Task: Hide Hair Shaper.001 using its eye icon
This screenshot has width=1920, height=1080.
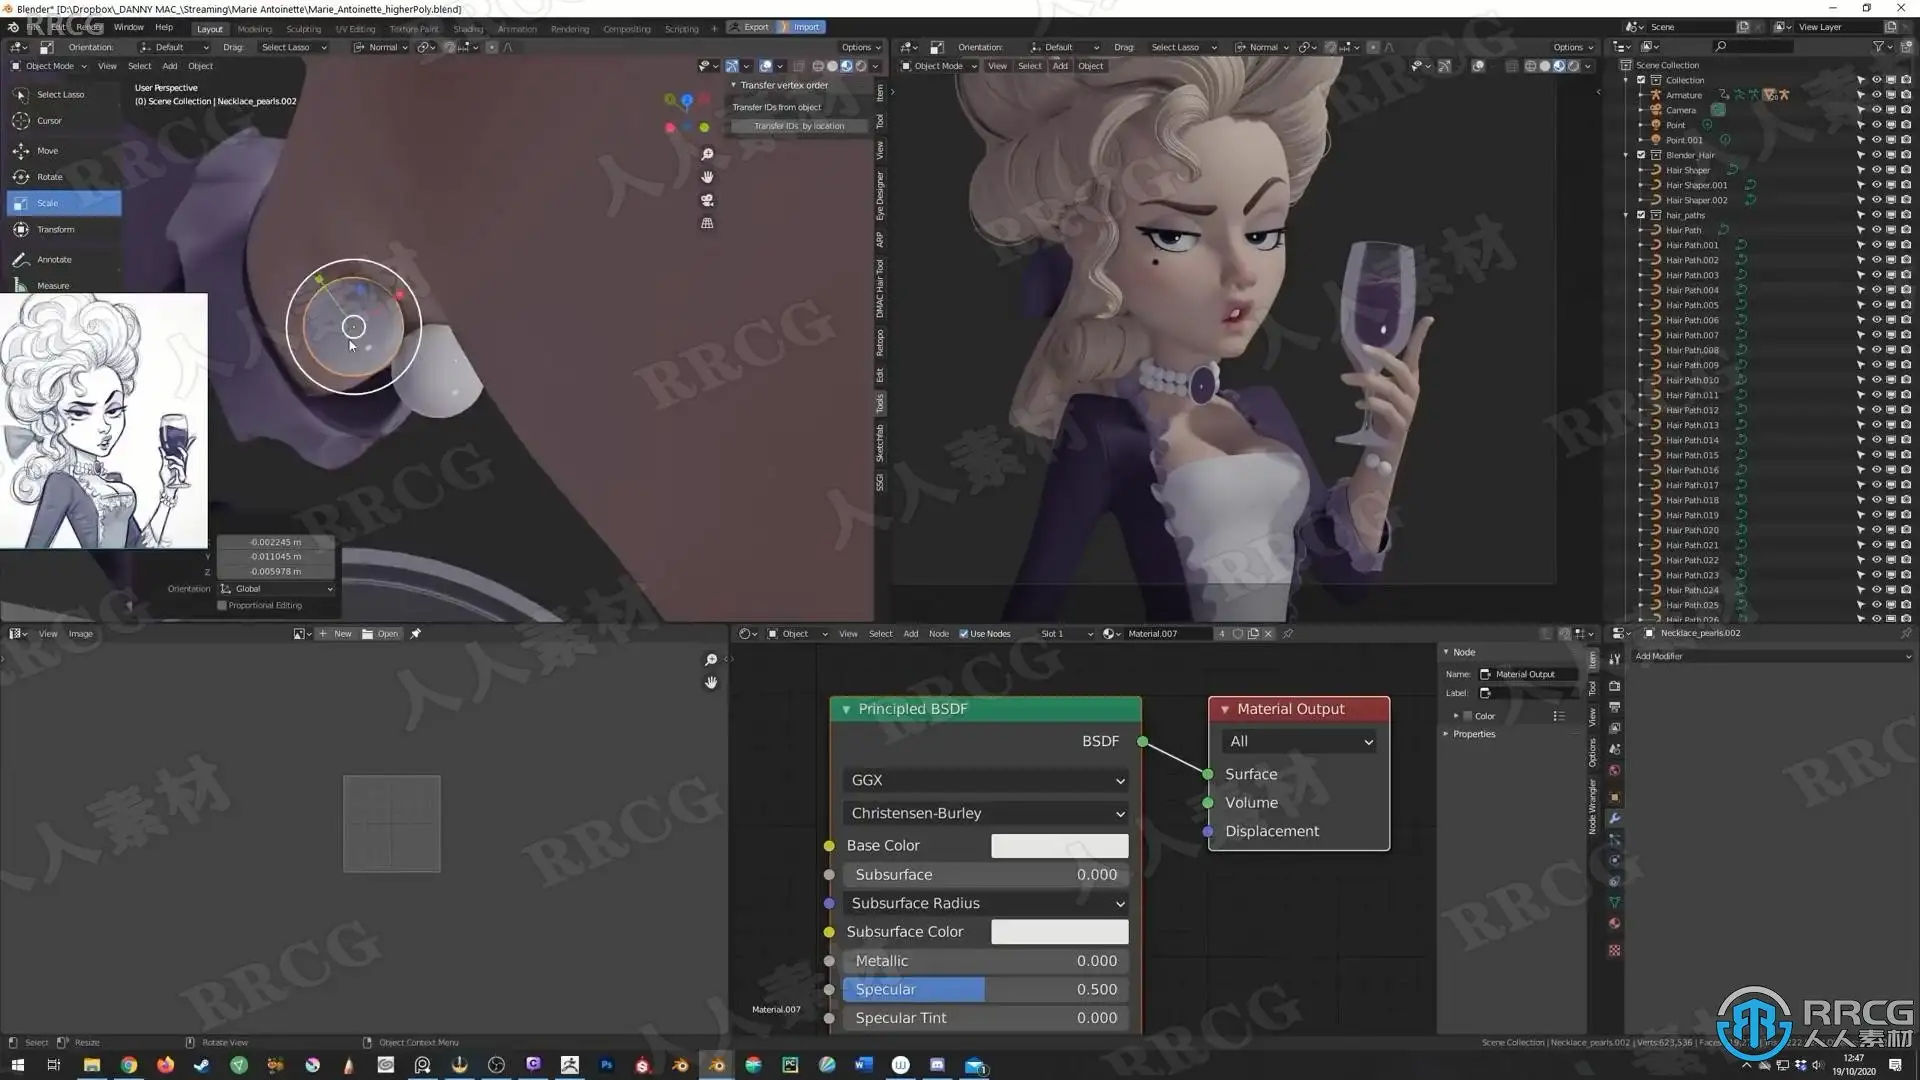Action: (1876, 185)
